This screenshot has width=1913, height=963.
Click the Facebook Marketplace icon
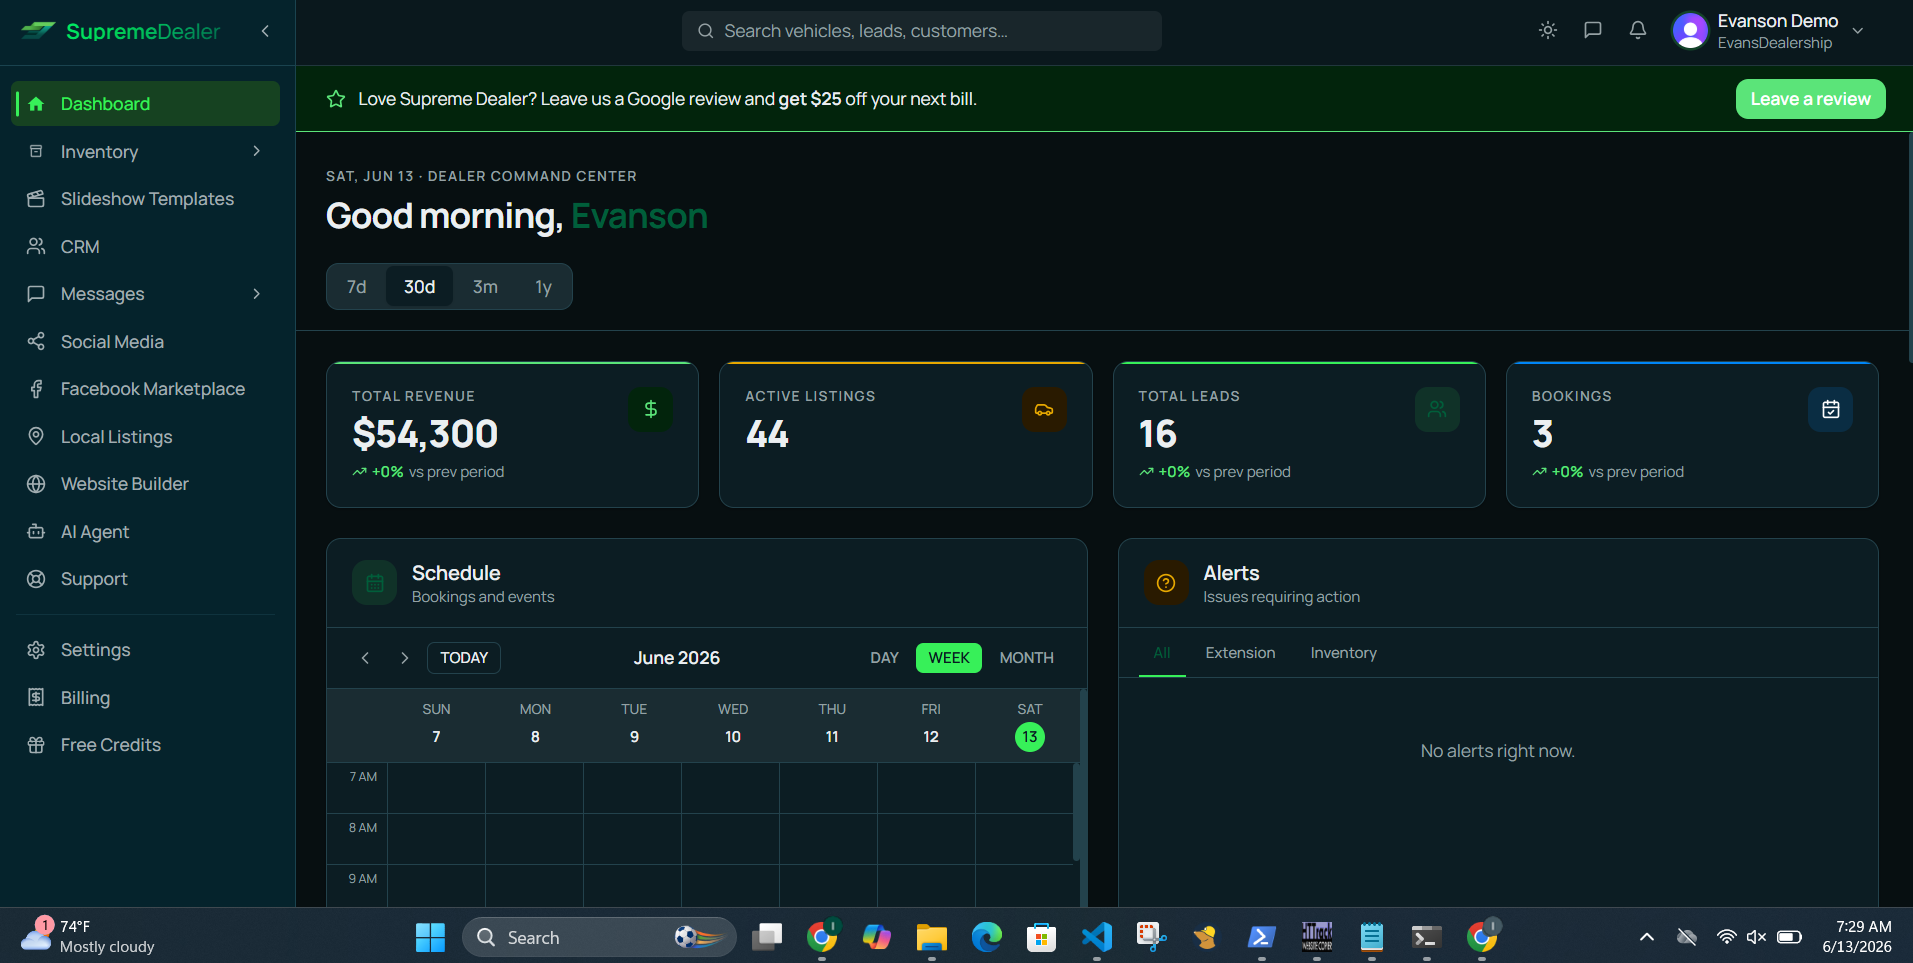[36, 389]
